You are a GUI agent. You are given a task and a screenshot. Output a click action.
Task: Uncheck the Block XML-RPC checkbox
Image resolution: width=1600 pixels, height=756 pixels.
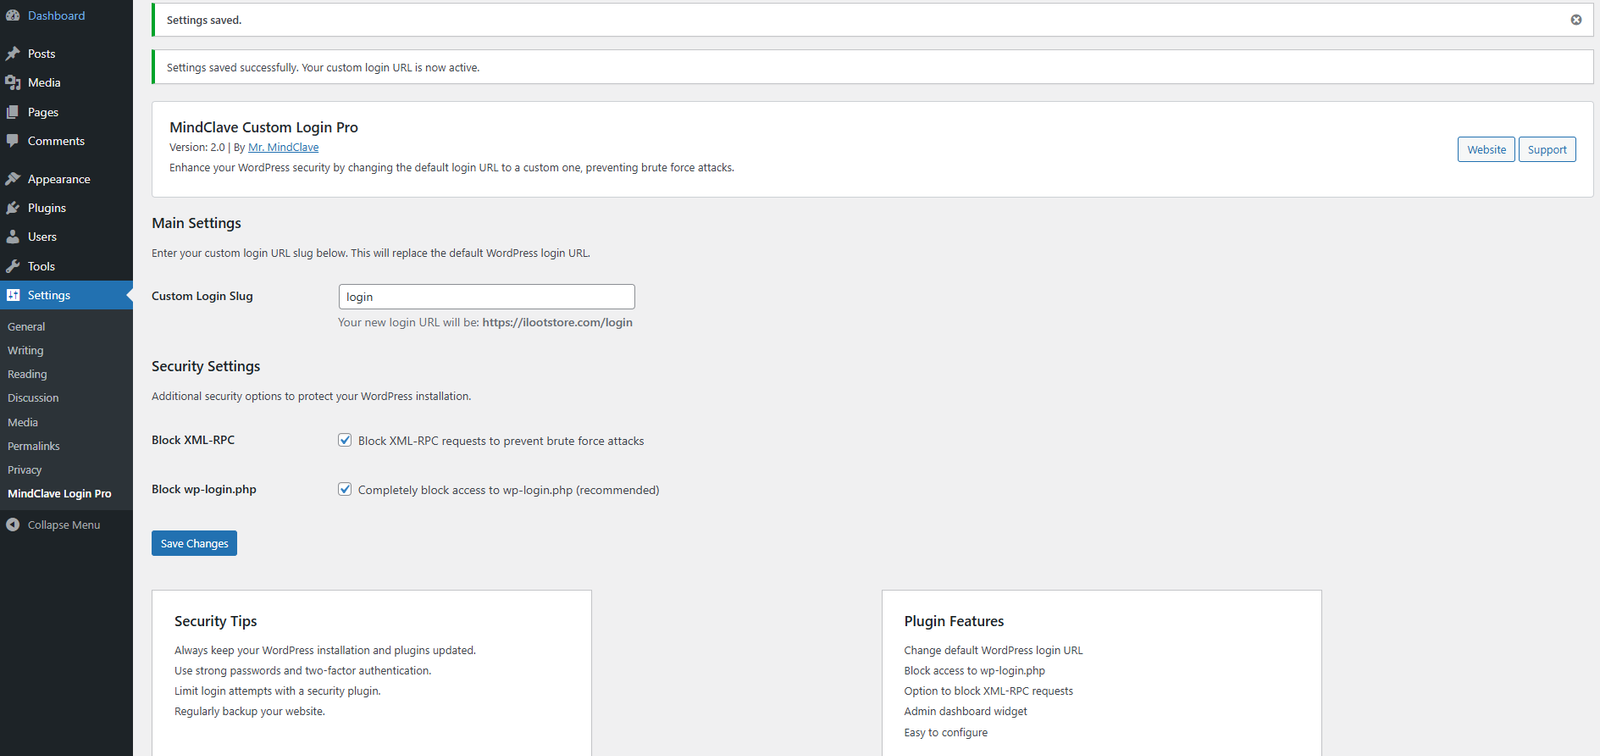345,440
